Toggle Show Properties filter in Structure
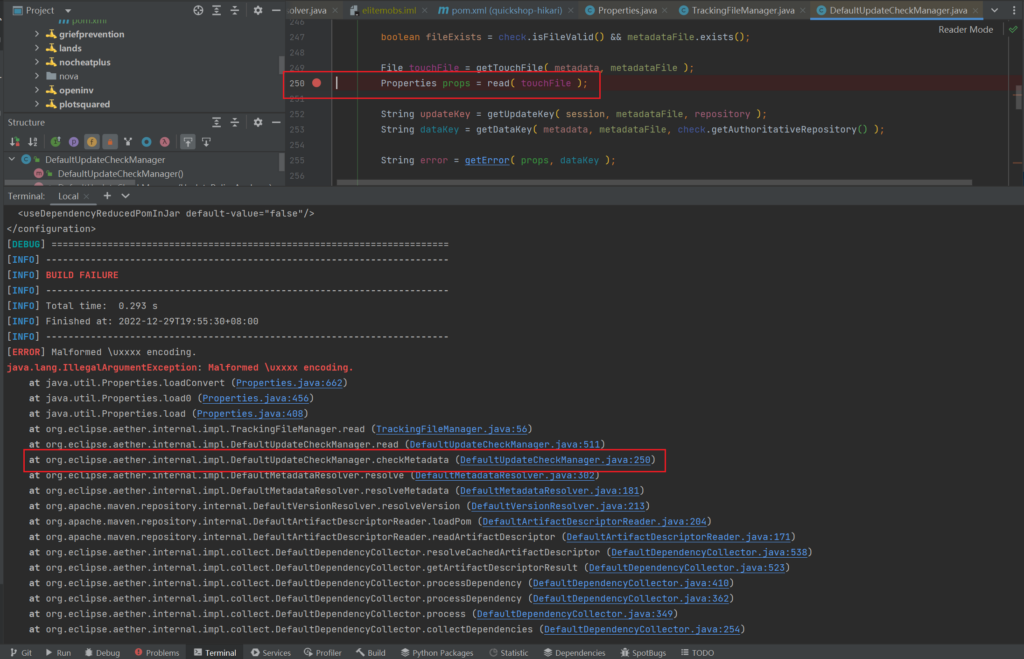Image resolution: width=1024 pixels, height=659 pixels. click(72, 141)
